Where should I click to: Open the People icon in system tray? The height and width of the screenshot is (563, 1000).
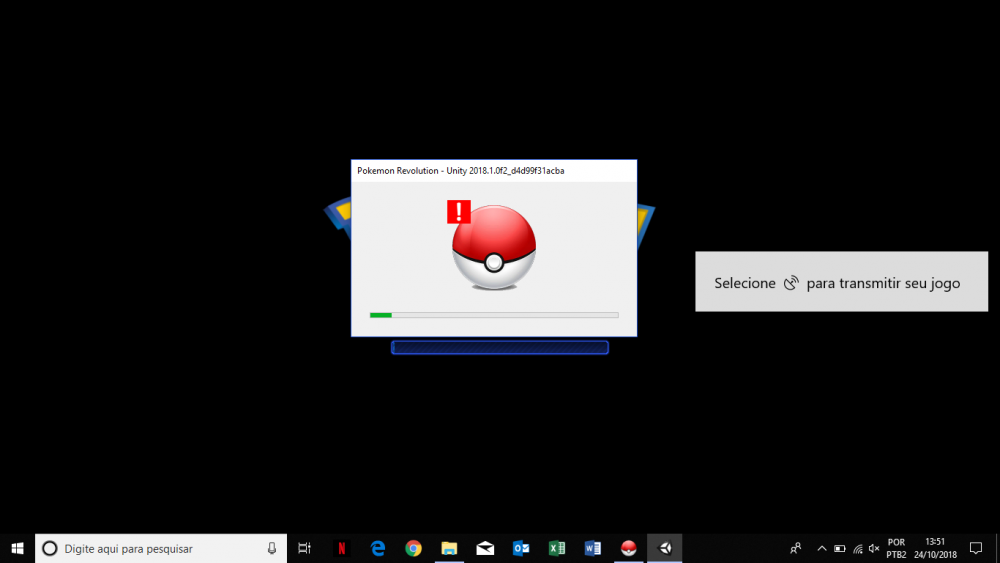pos(796,548)
